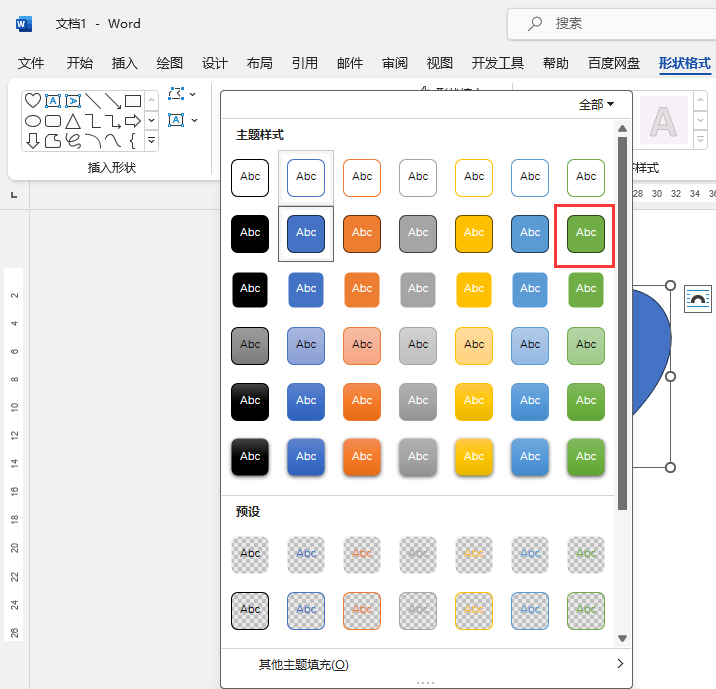This screenshot has width=716, height=689.
Task: Select the heart shape in shapes gallery
Action: (x=32, y=101)
